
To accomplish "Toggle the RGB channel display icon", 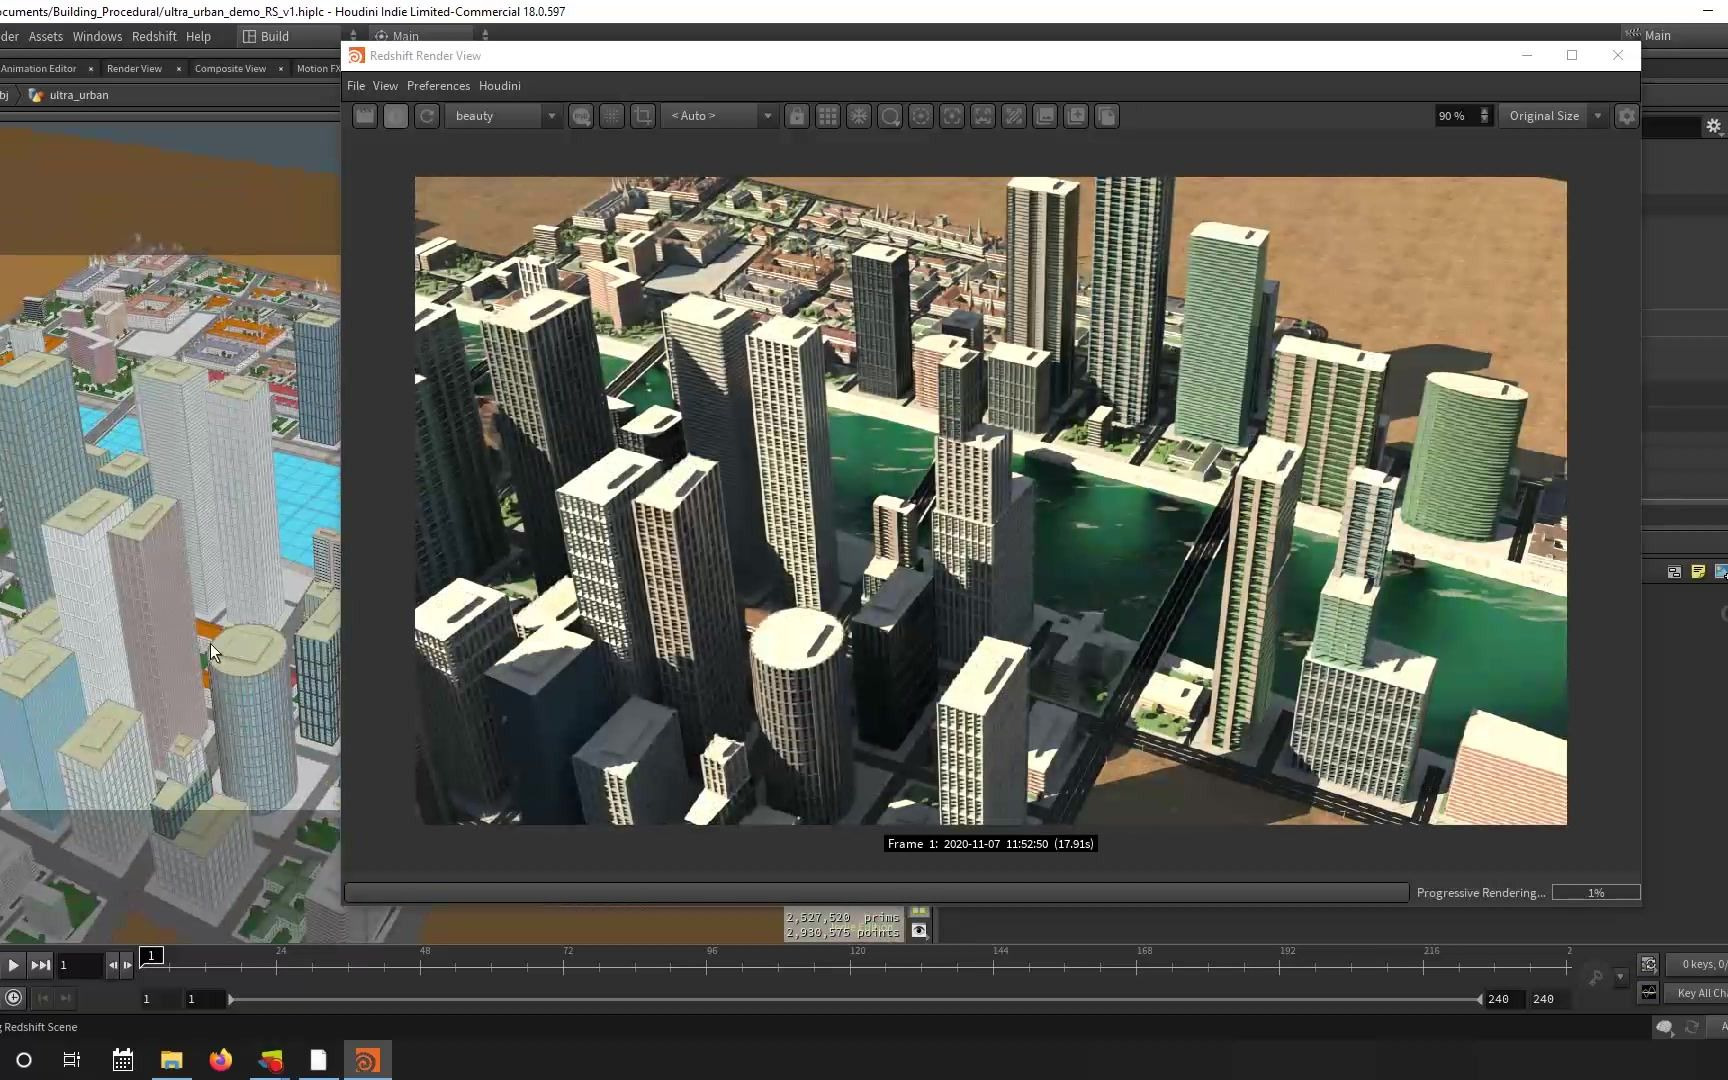I will click(x=581, y=116).
